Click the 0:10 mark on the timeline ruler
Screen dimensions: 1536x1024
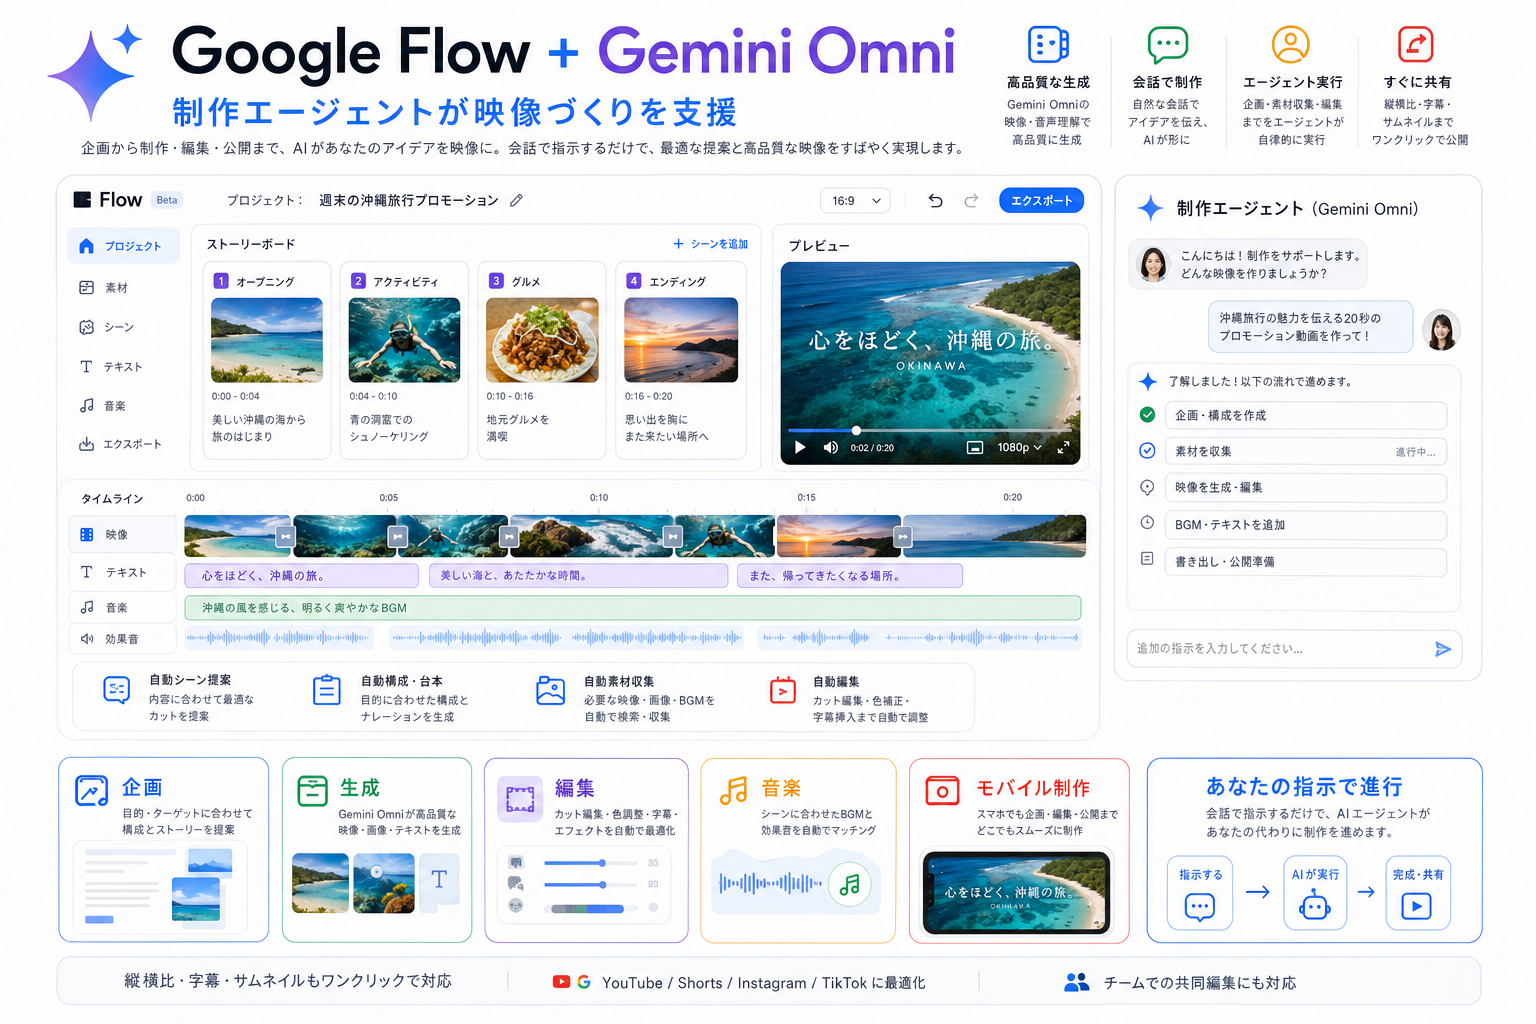[x=599, y=497]
